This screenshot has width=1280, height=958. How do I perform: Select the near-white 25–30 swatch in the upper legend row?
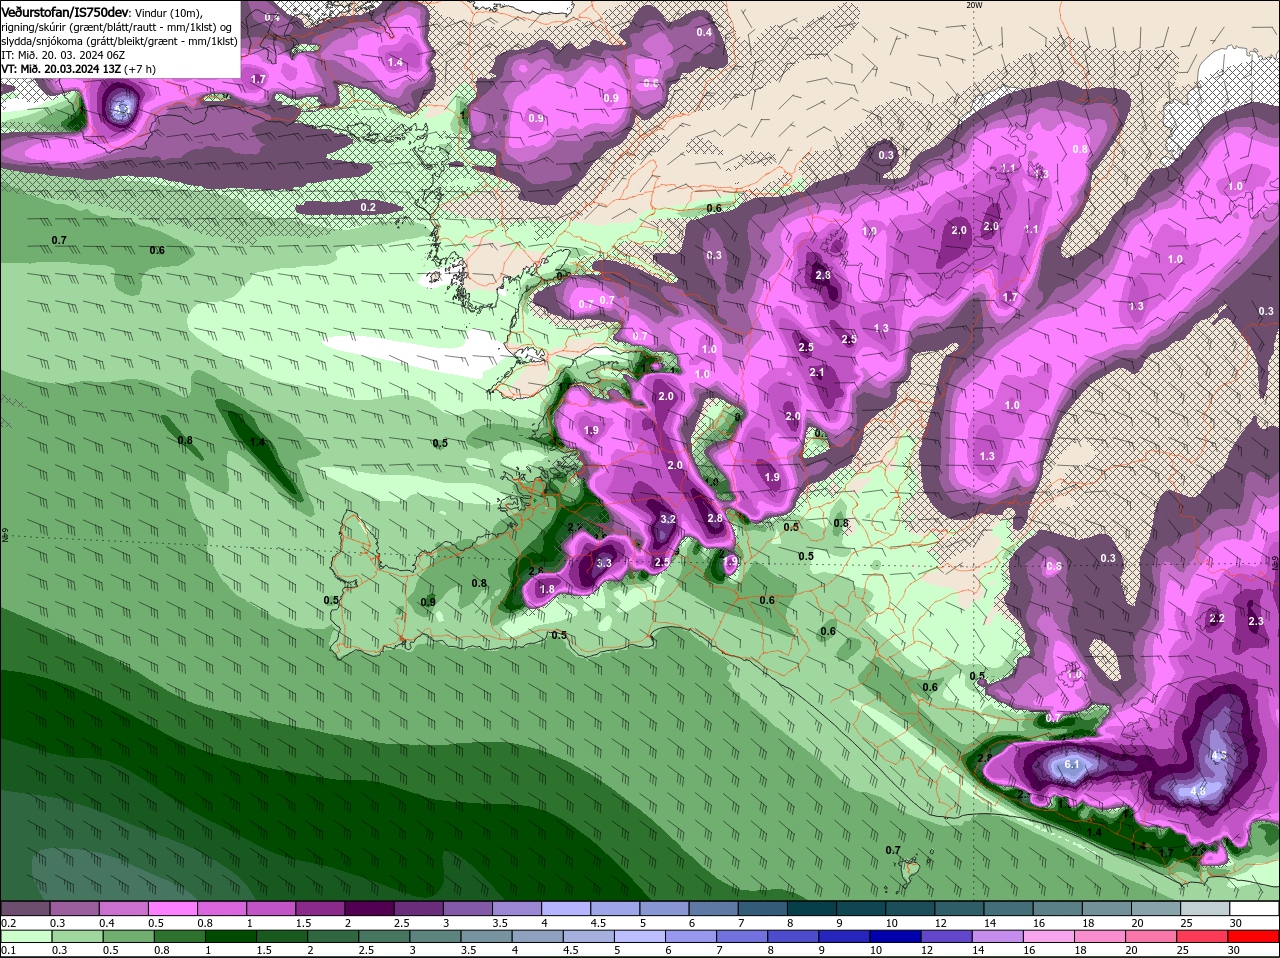coord(1205,908)
